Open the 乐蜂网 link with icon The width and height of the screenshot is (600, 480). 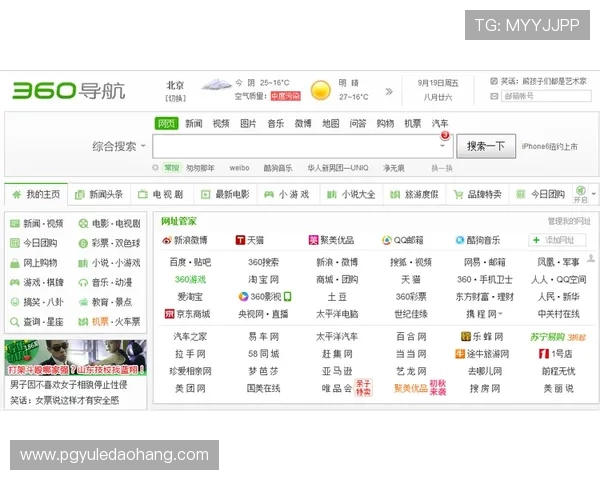tap(482, 336)
